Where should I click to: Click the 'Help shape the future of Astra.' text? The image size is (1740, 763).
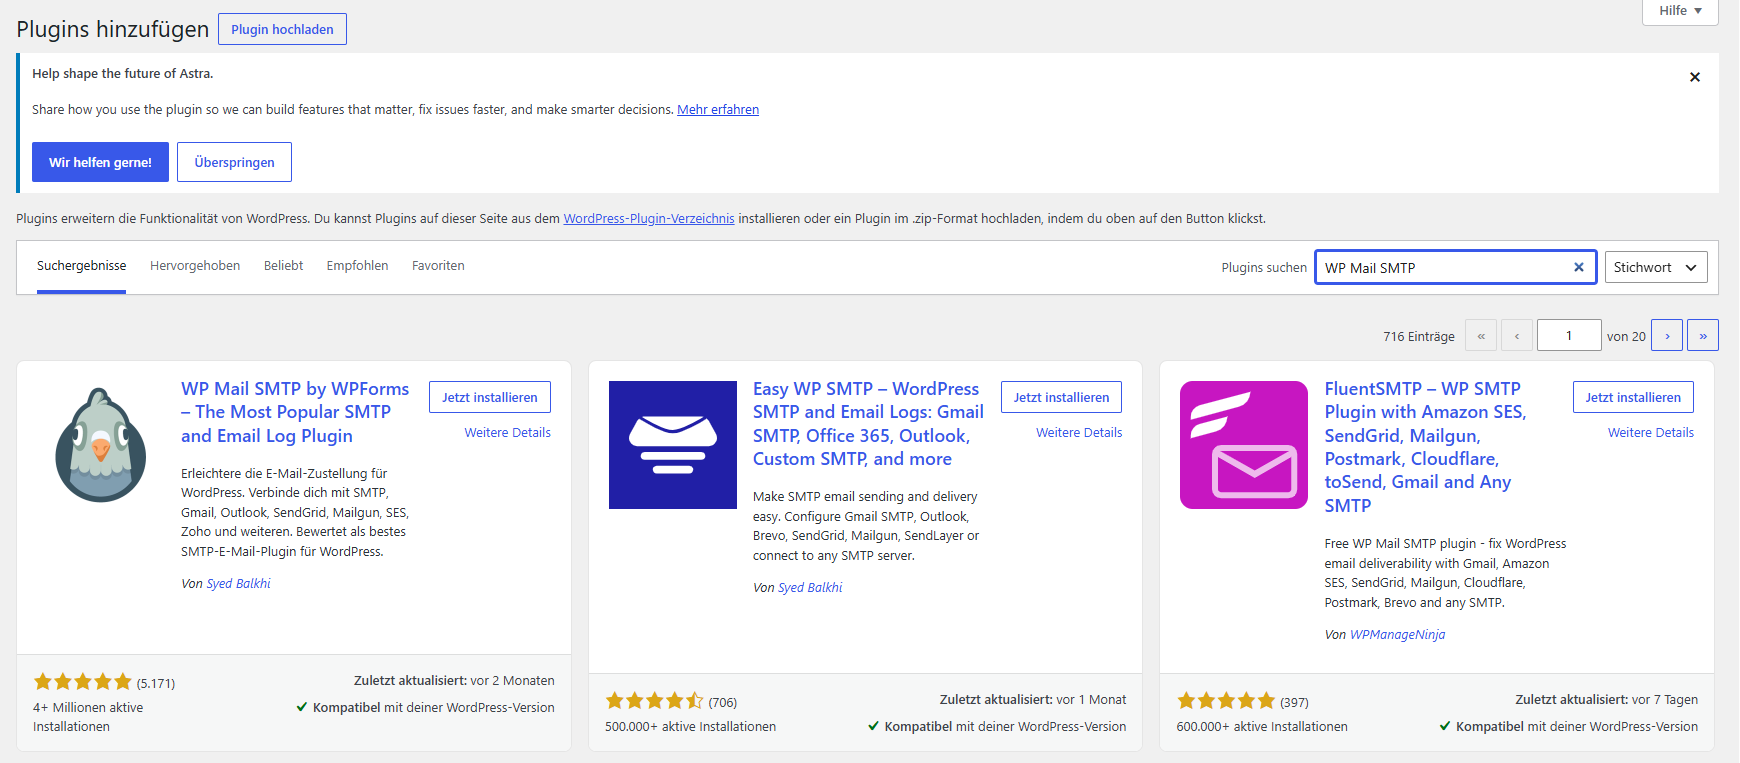coord(122,74)
